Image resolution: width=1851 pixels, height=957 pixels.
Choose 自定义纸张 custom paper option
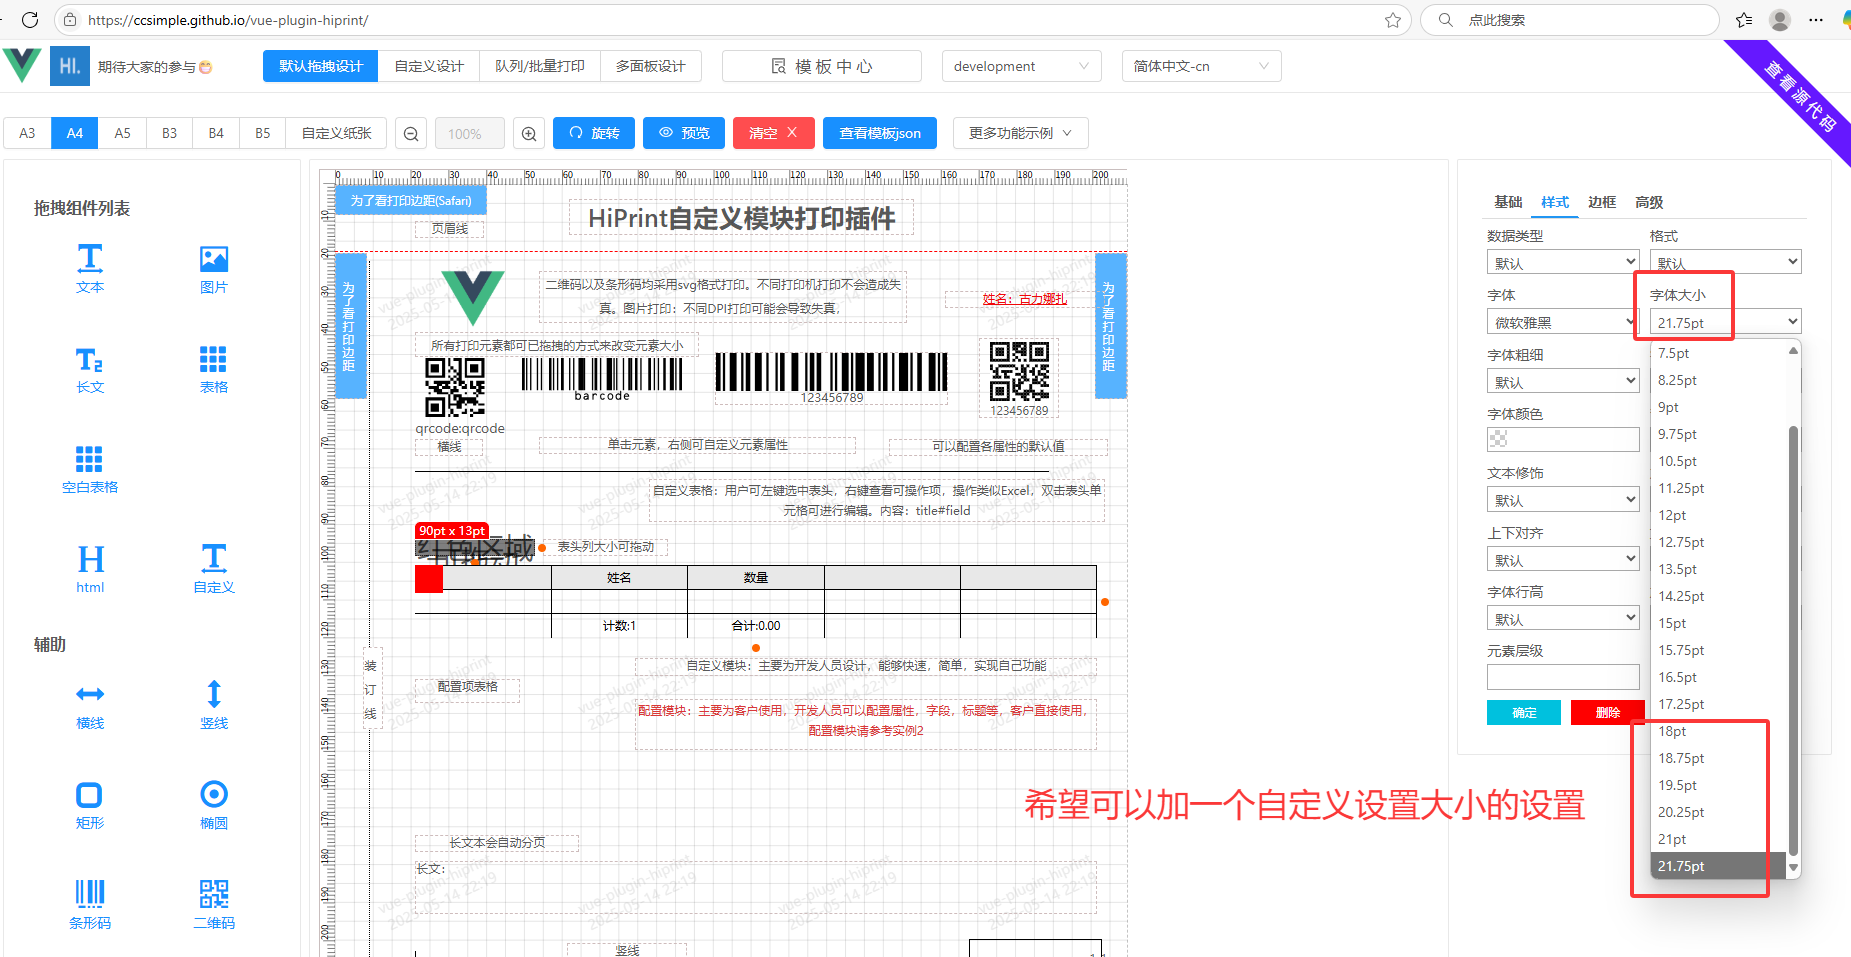point(337,133)
